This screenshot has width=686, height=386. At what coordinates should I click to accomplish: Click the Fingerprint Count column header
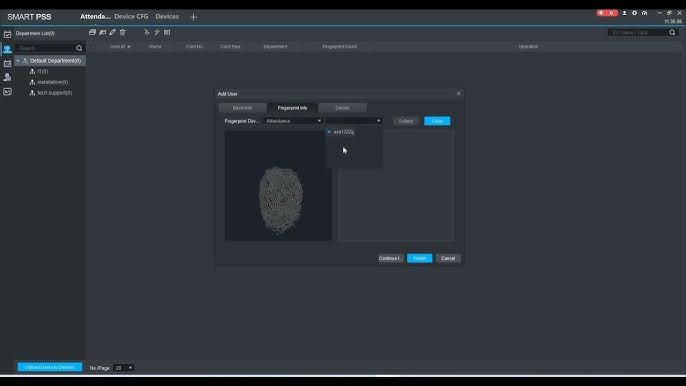coord(340,46)
